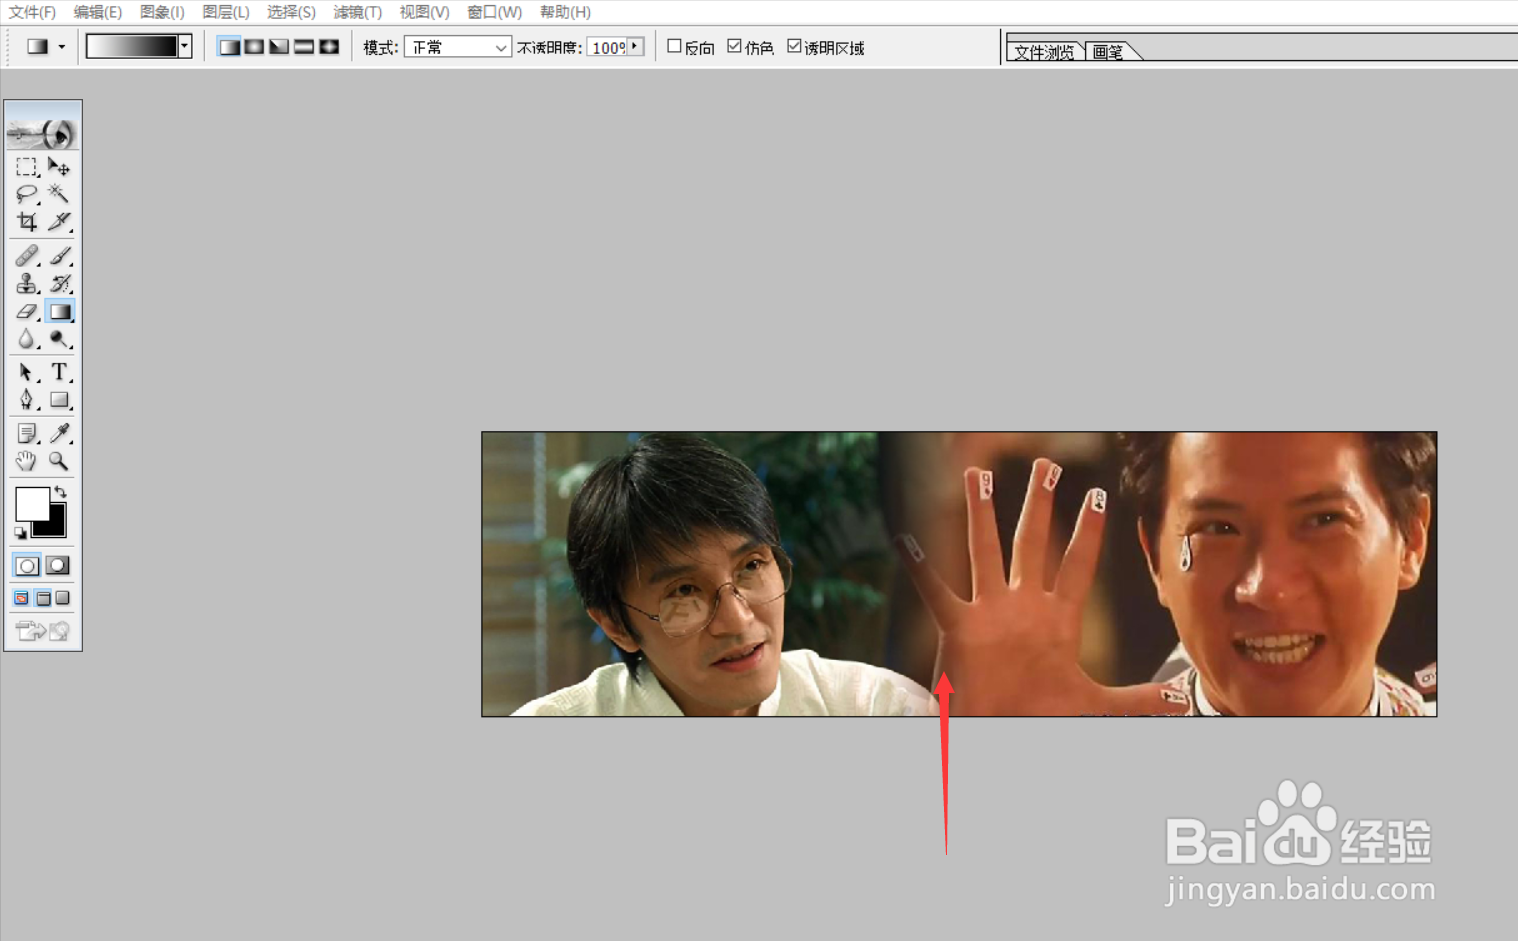1518x941 pixels.
Task: Open the 模式 blending mode dropdown
Action: coord(458,47)
